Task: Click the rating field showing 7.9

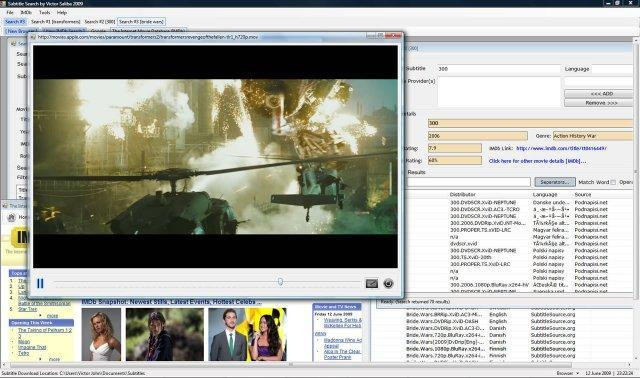Action: [455, 148]
